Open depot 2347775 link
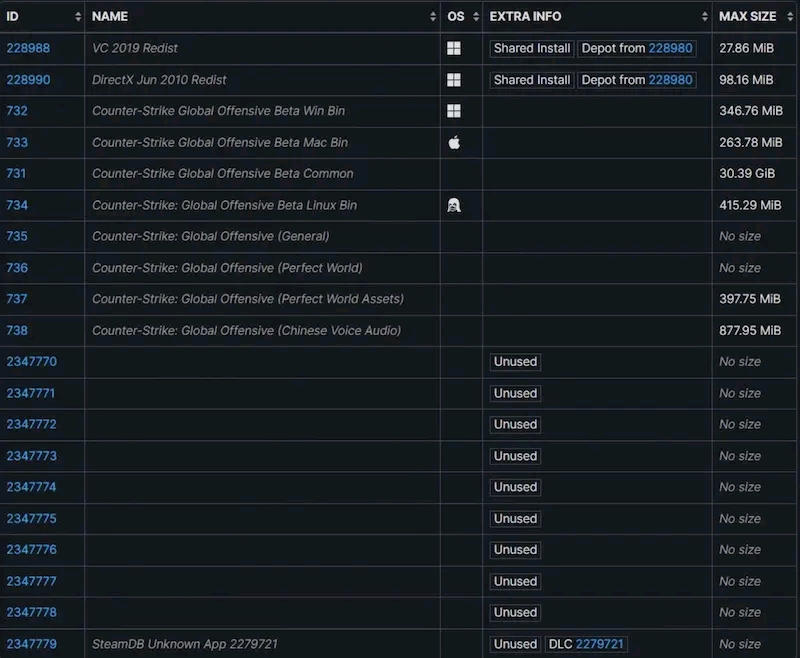 point(32,519)
